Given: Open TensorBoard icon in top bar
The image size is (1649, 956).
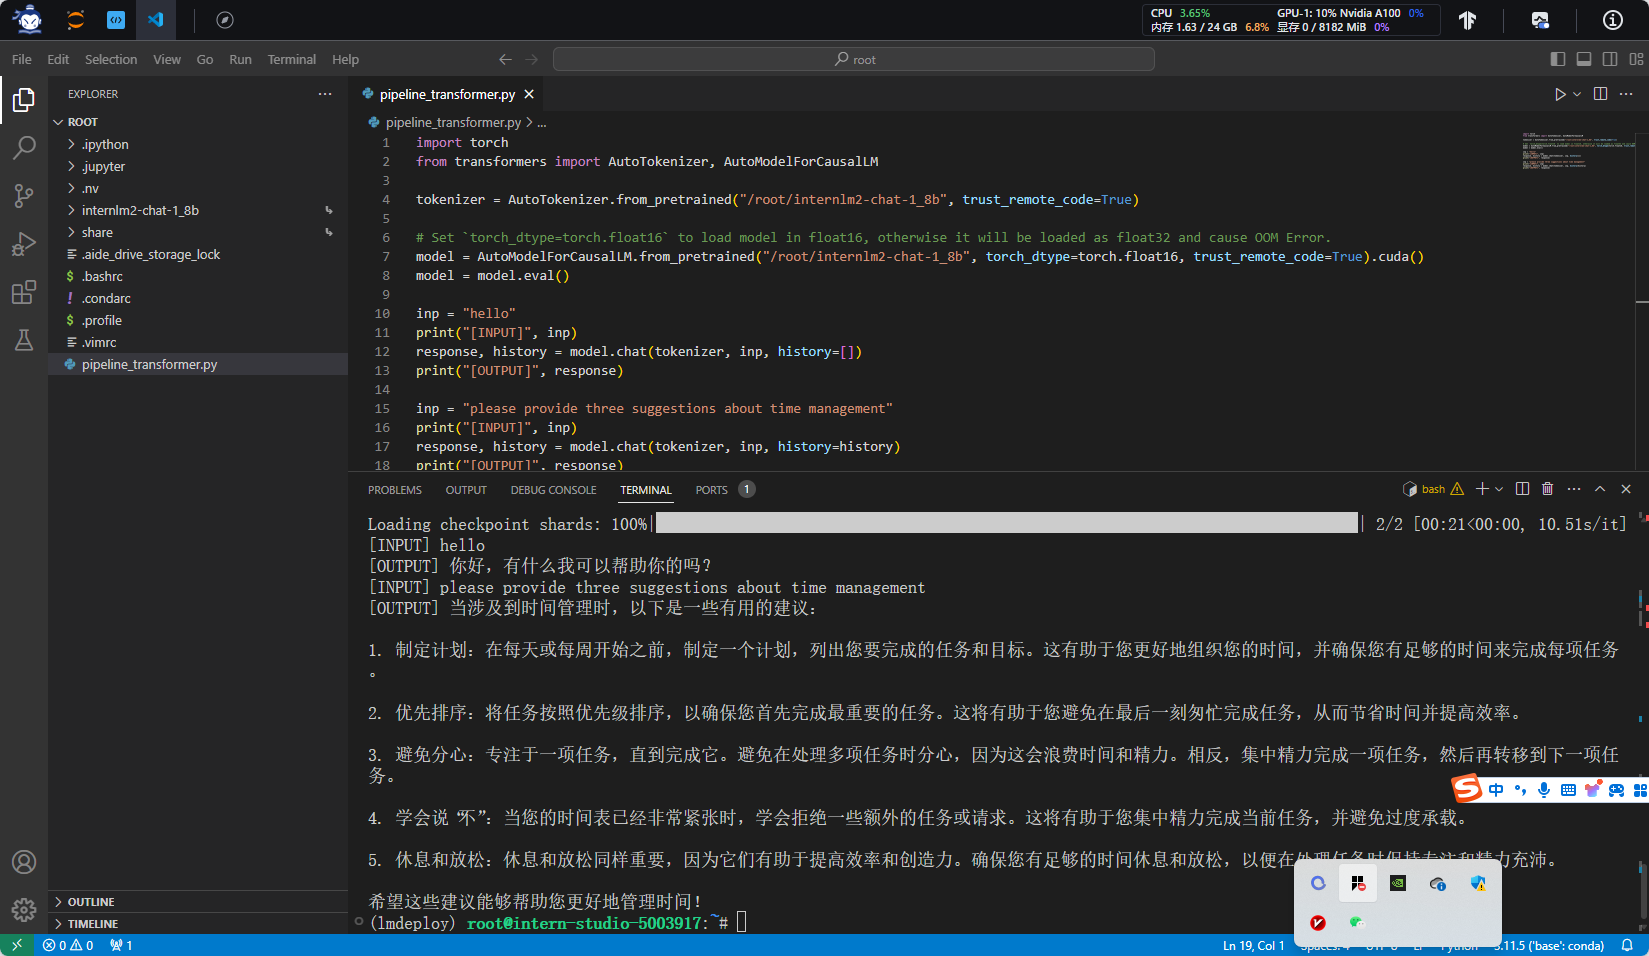Looking at the screenshot, I should point(1467,20).
